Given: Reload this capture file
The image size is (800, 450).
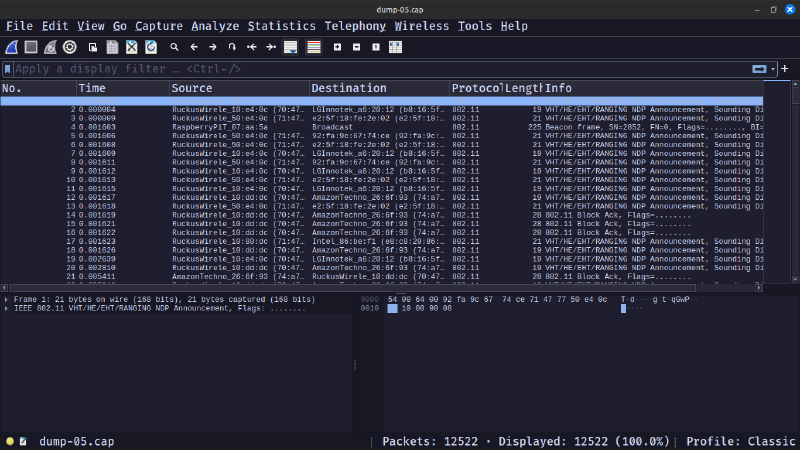Looking at the screenshot, I should point(151,47).
